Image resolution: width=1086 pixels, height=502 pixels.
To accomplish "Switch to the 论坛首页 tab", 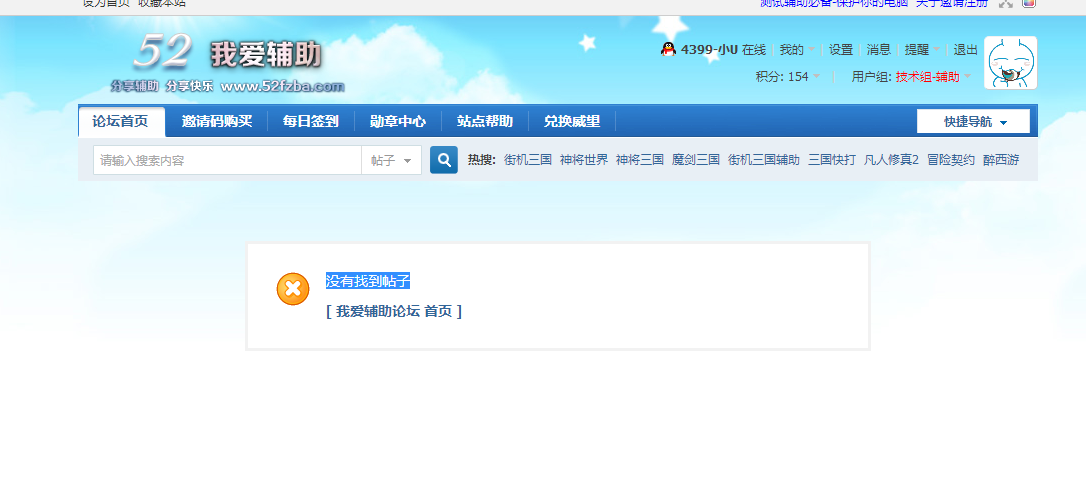I will pyautogui.click(x=121, y=122).
